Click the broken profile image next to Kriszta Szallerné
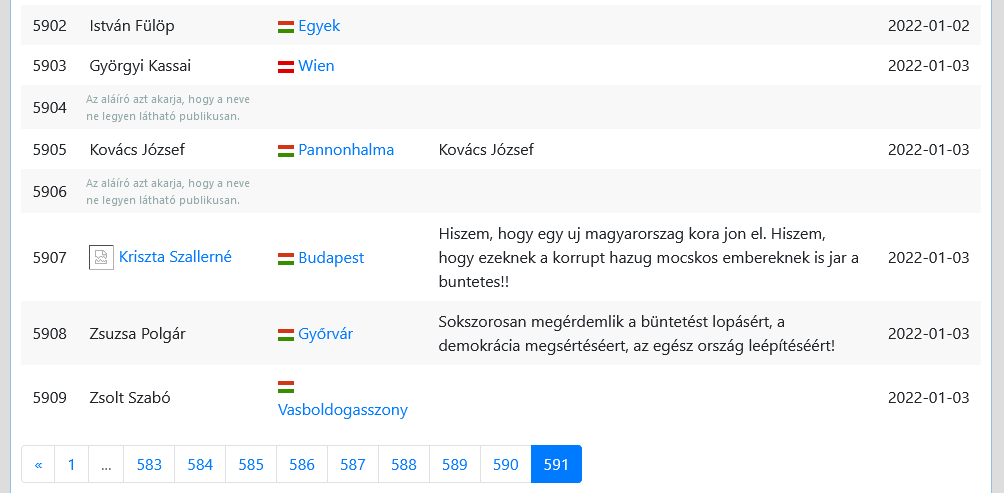 pos(101,257)
